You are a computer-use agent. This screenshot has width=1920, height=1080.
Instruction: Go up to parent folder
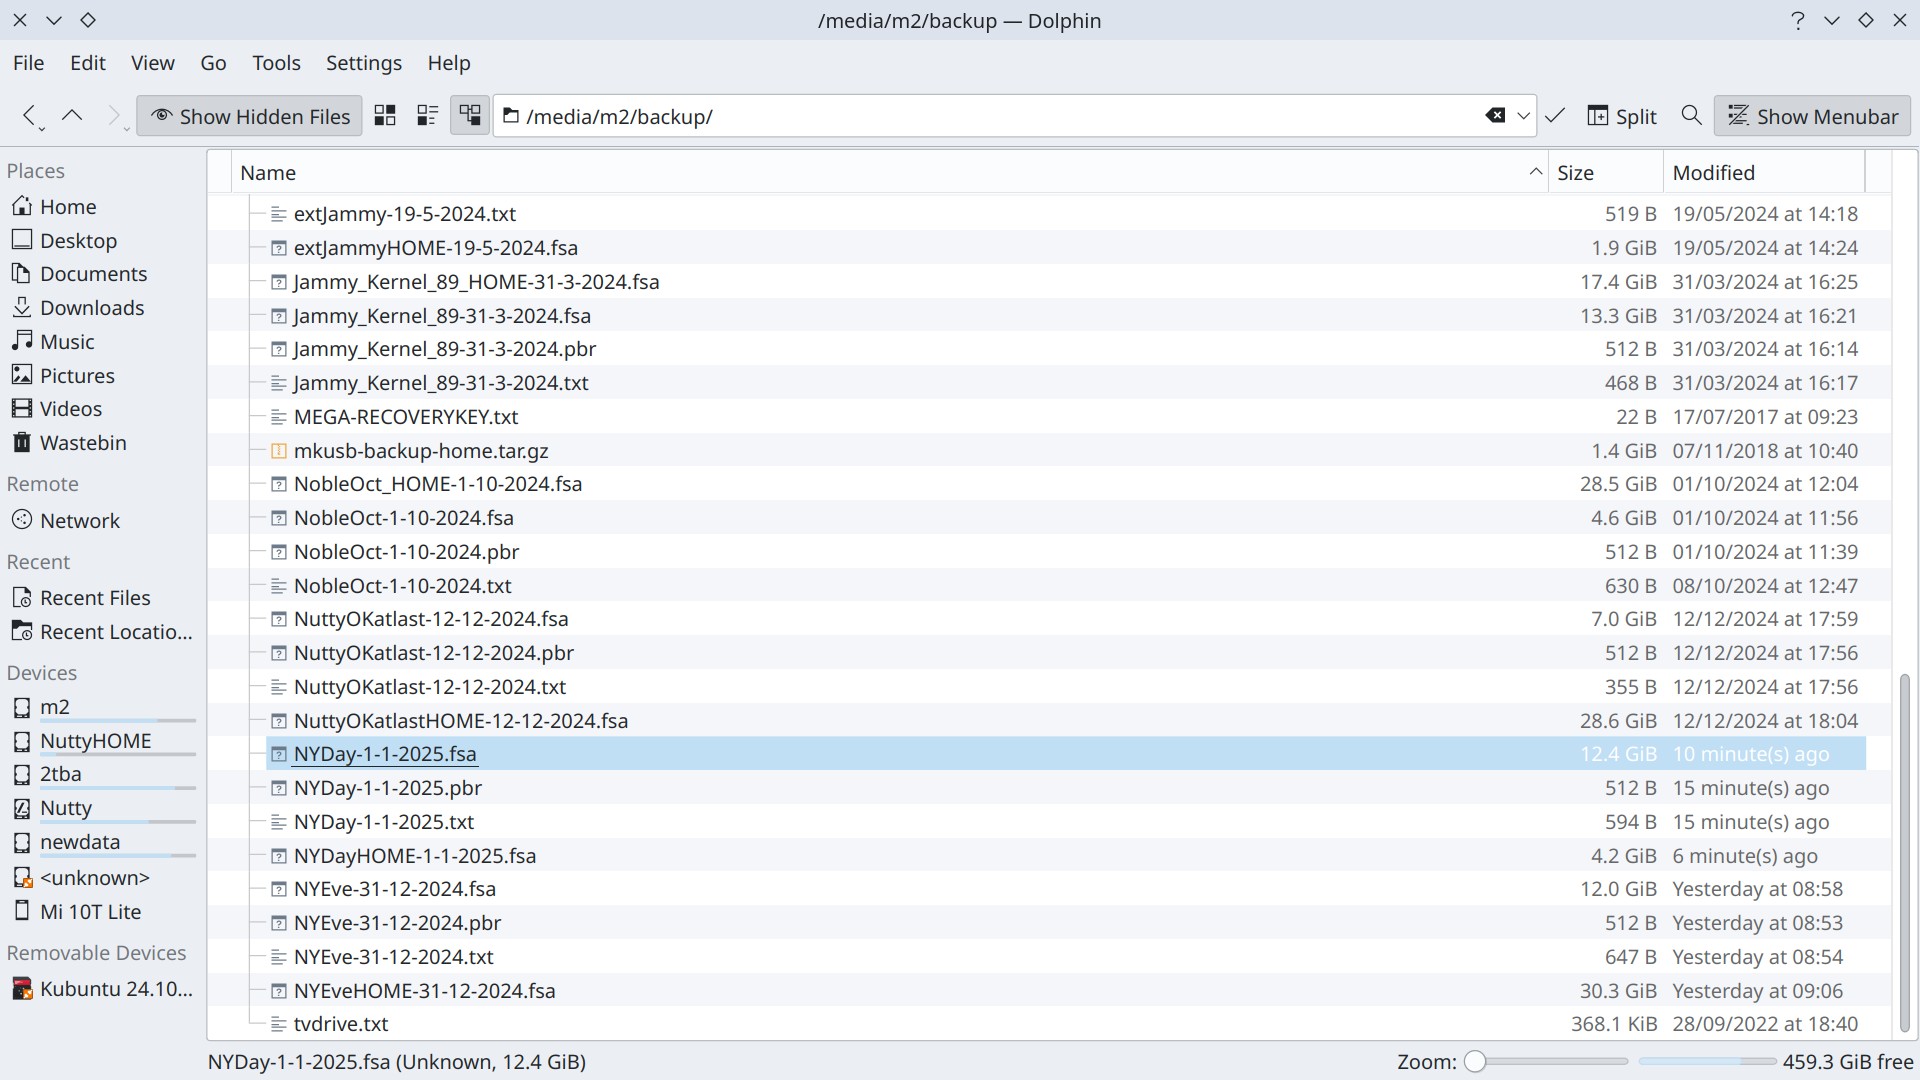point(72,116)
